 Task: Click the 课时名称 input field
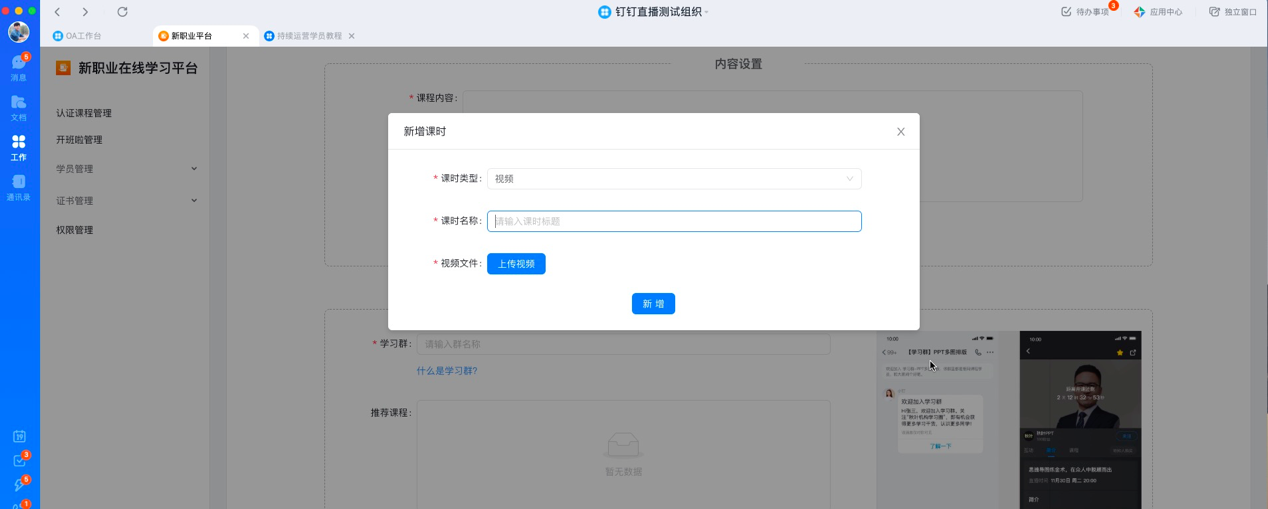click(673, 221)
